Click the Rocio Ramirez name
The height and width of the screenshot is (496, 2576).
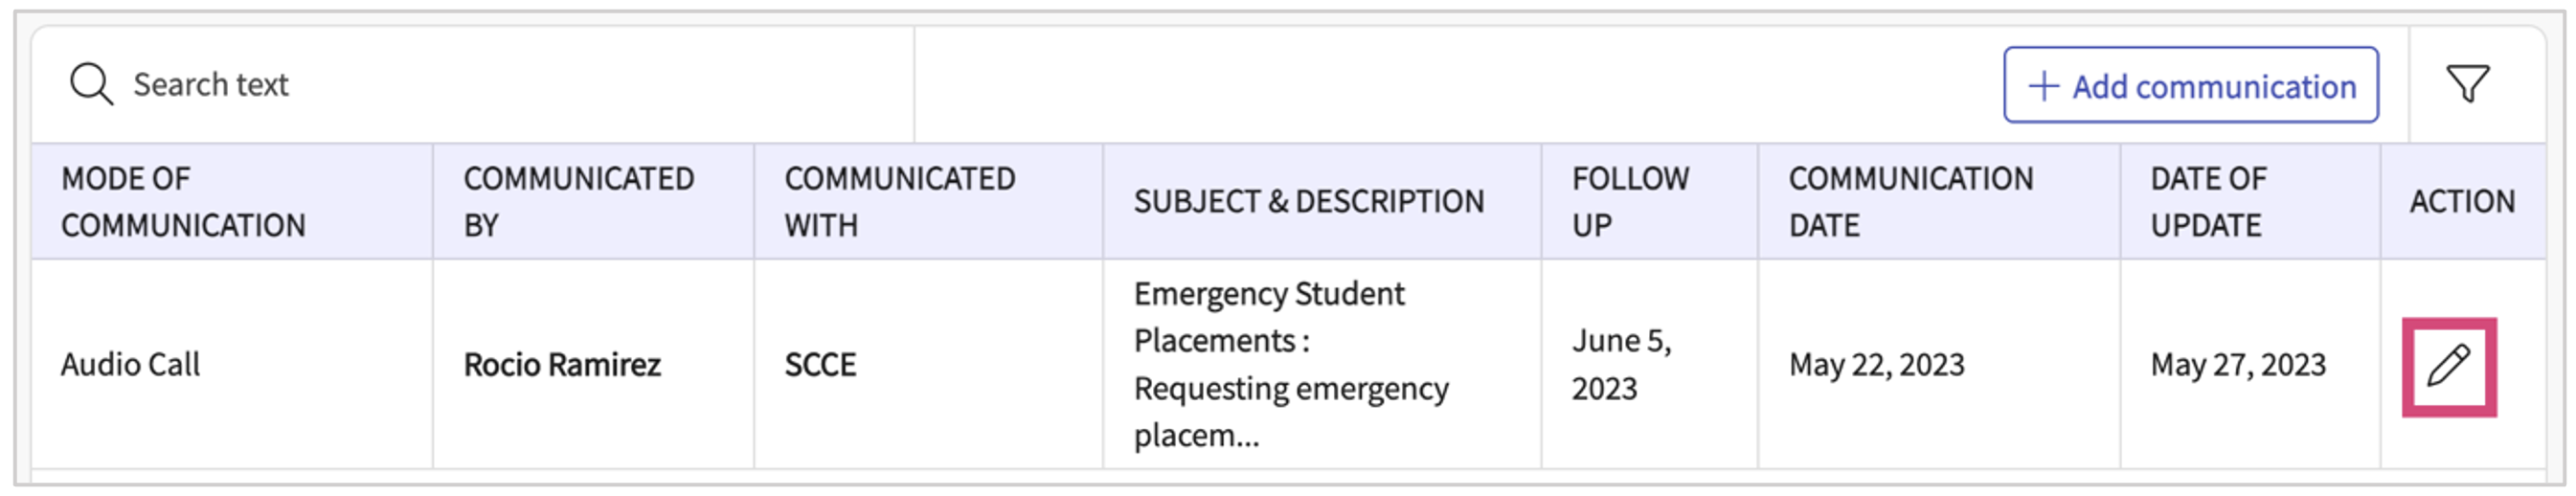tap(562, 365)
